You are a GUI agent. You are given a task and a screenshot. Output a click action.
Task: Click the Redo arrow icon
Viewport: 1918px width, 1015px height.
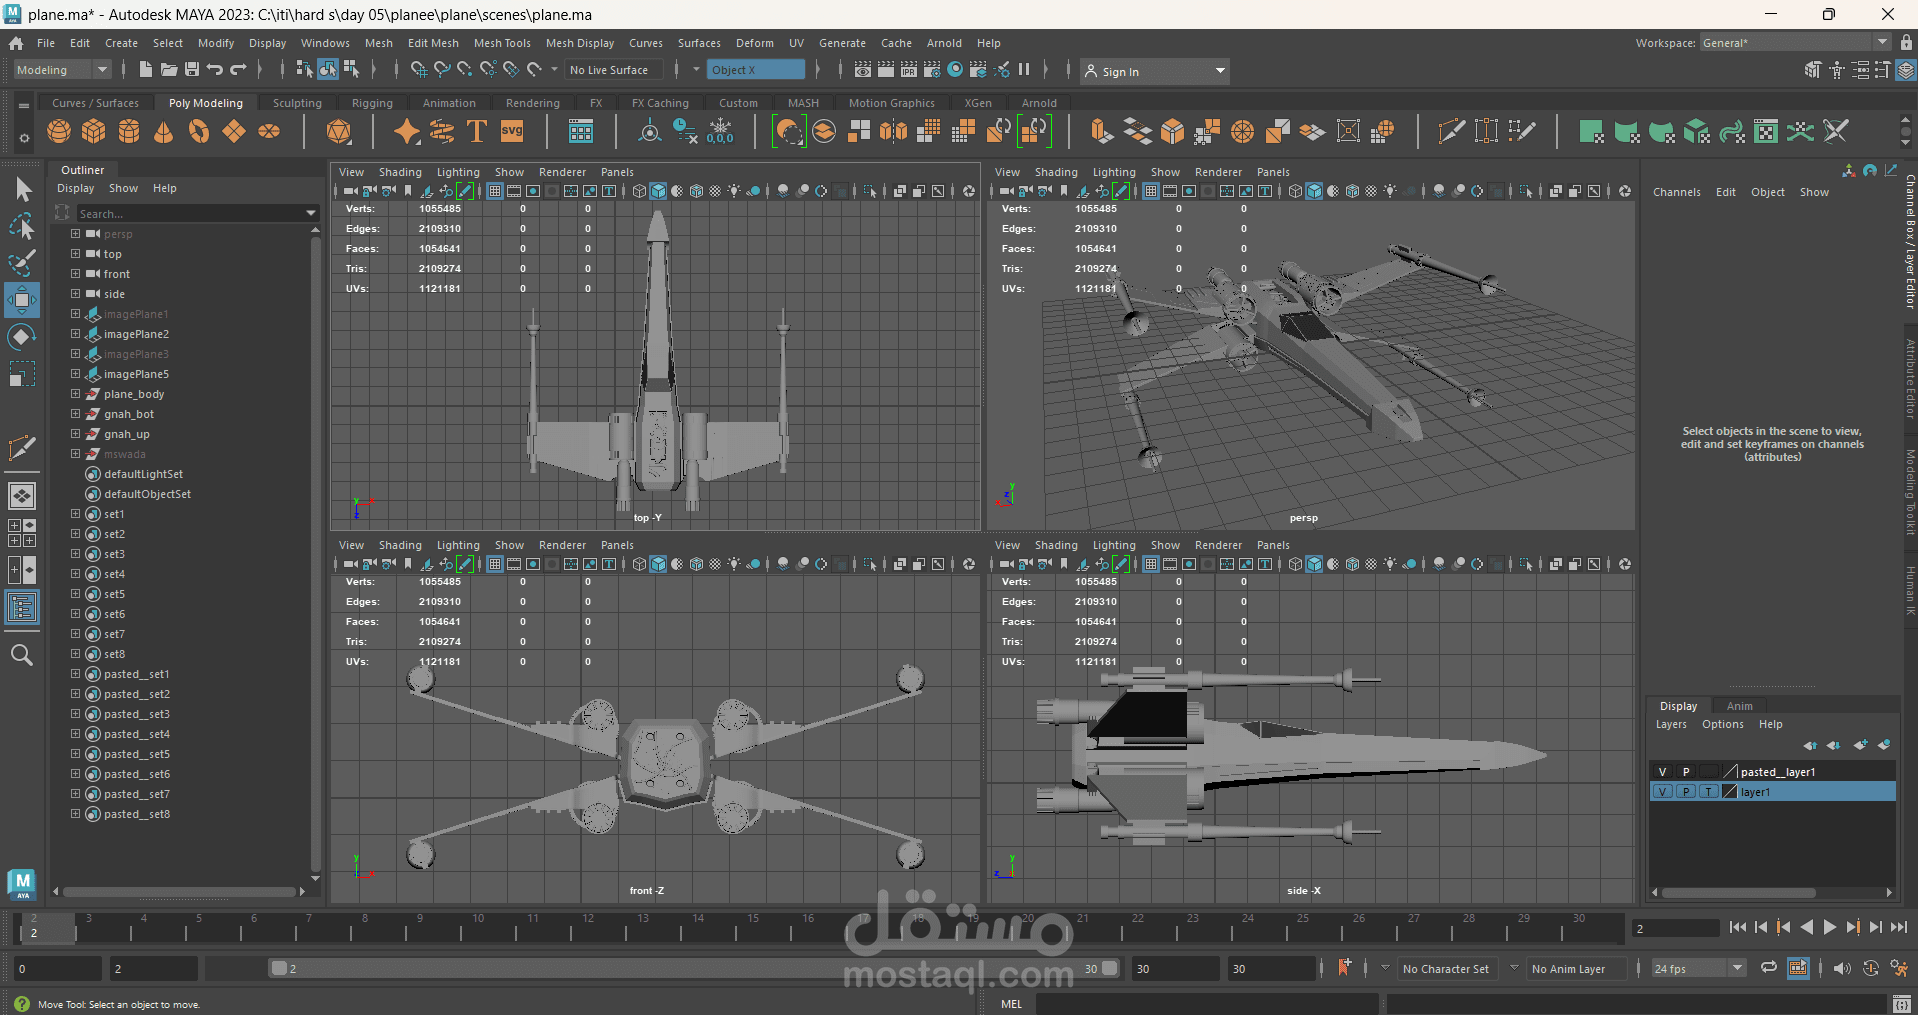tap(238, 69)
